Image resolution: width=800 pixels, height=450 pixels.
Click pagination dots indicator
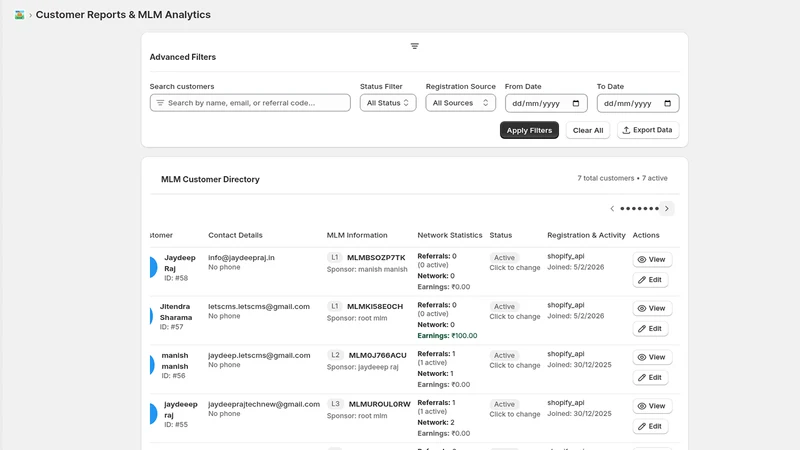(x=639, y=208)
